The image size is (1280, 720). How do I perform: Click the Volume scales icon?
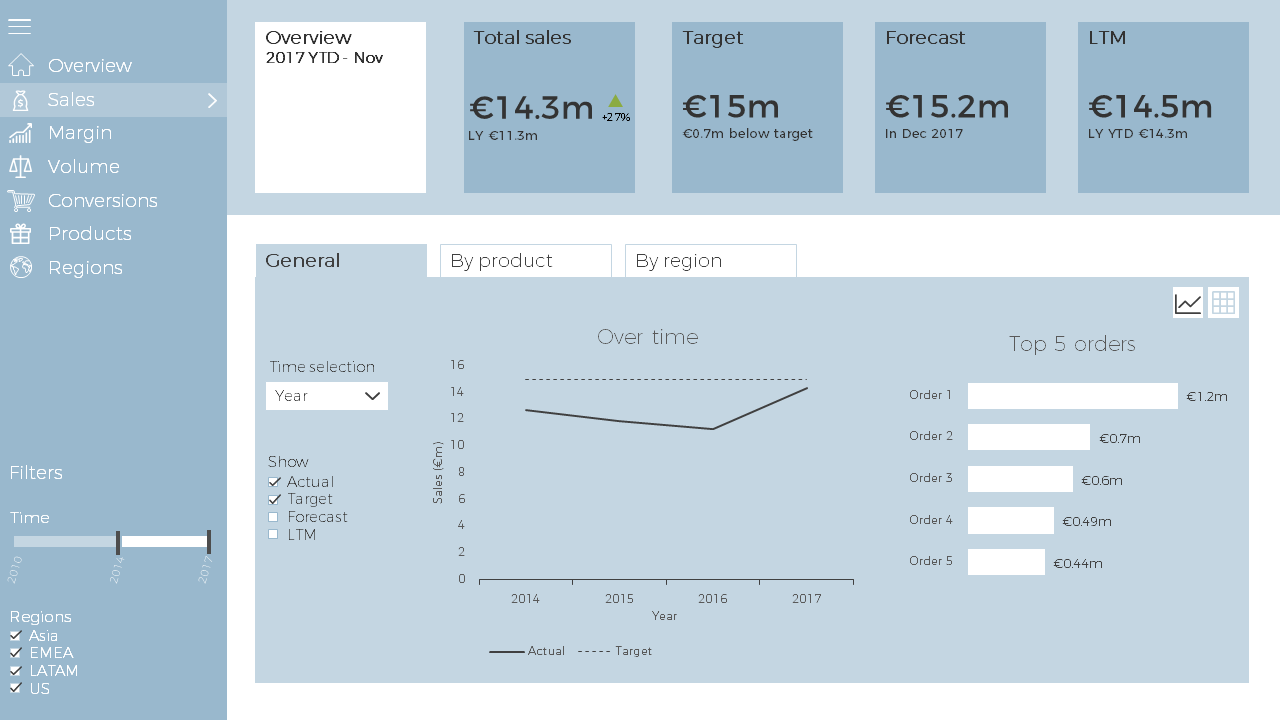(20, 167)
